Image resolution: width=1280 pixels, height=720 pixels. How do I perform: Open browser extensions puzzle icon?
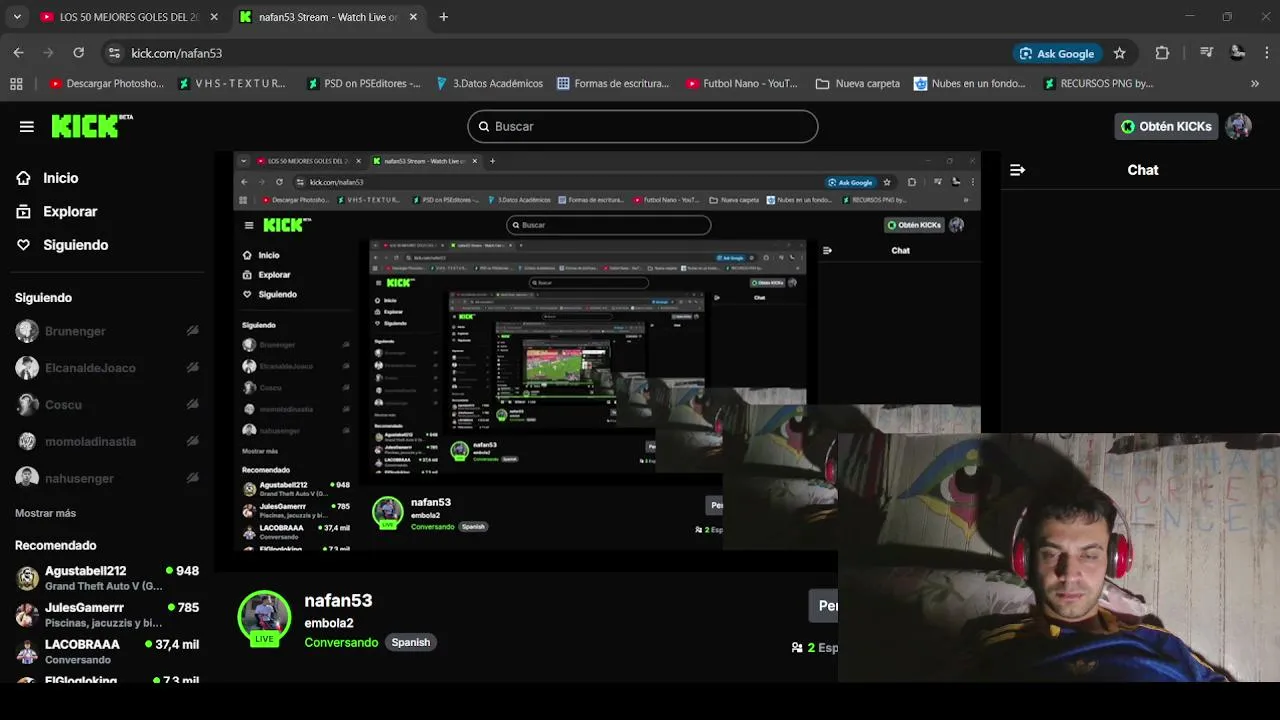pos(1162,53)
